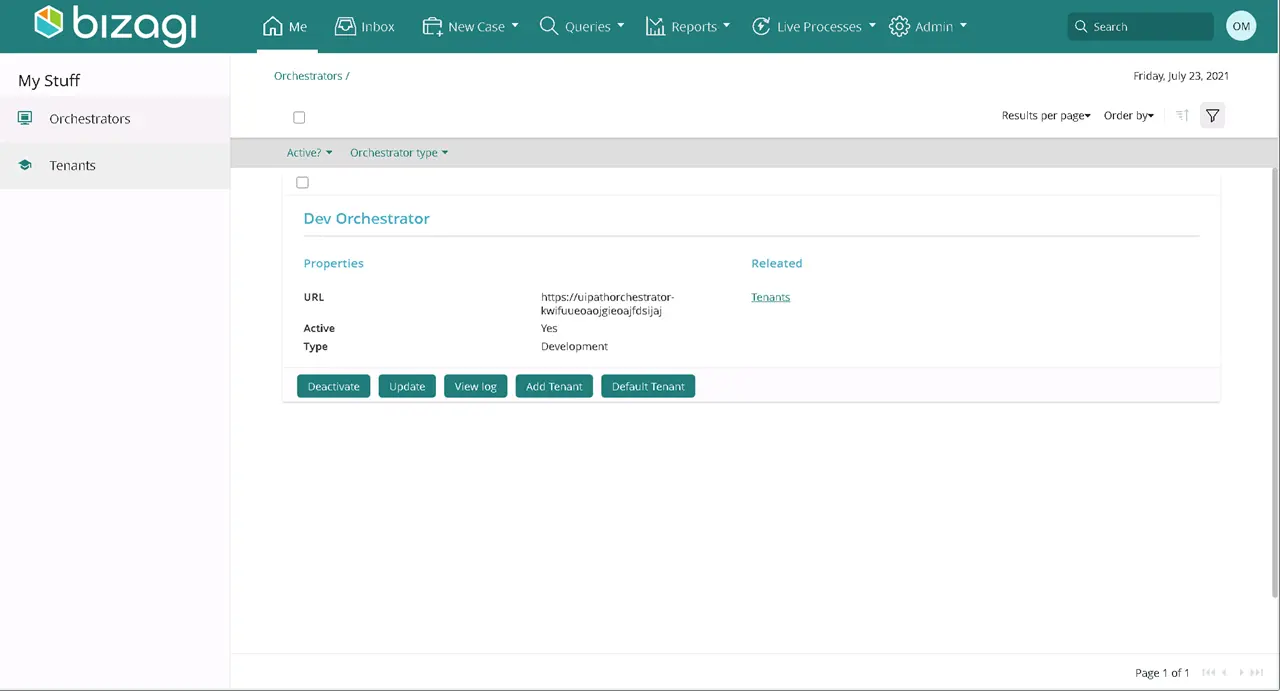Go to last page pagination icon

(x=1257, y=673)
